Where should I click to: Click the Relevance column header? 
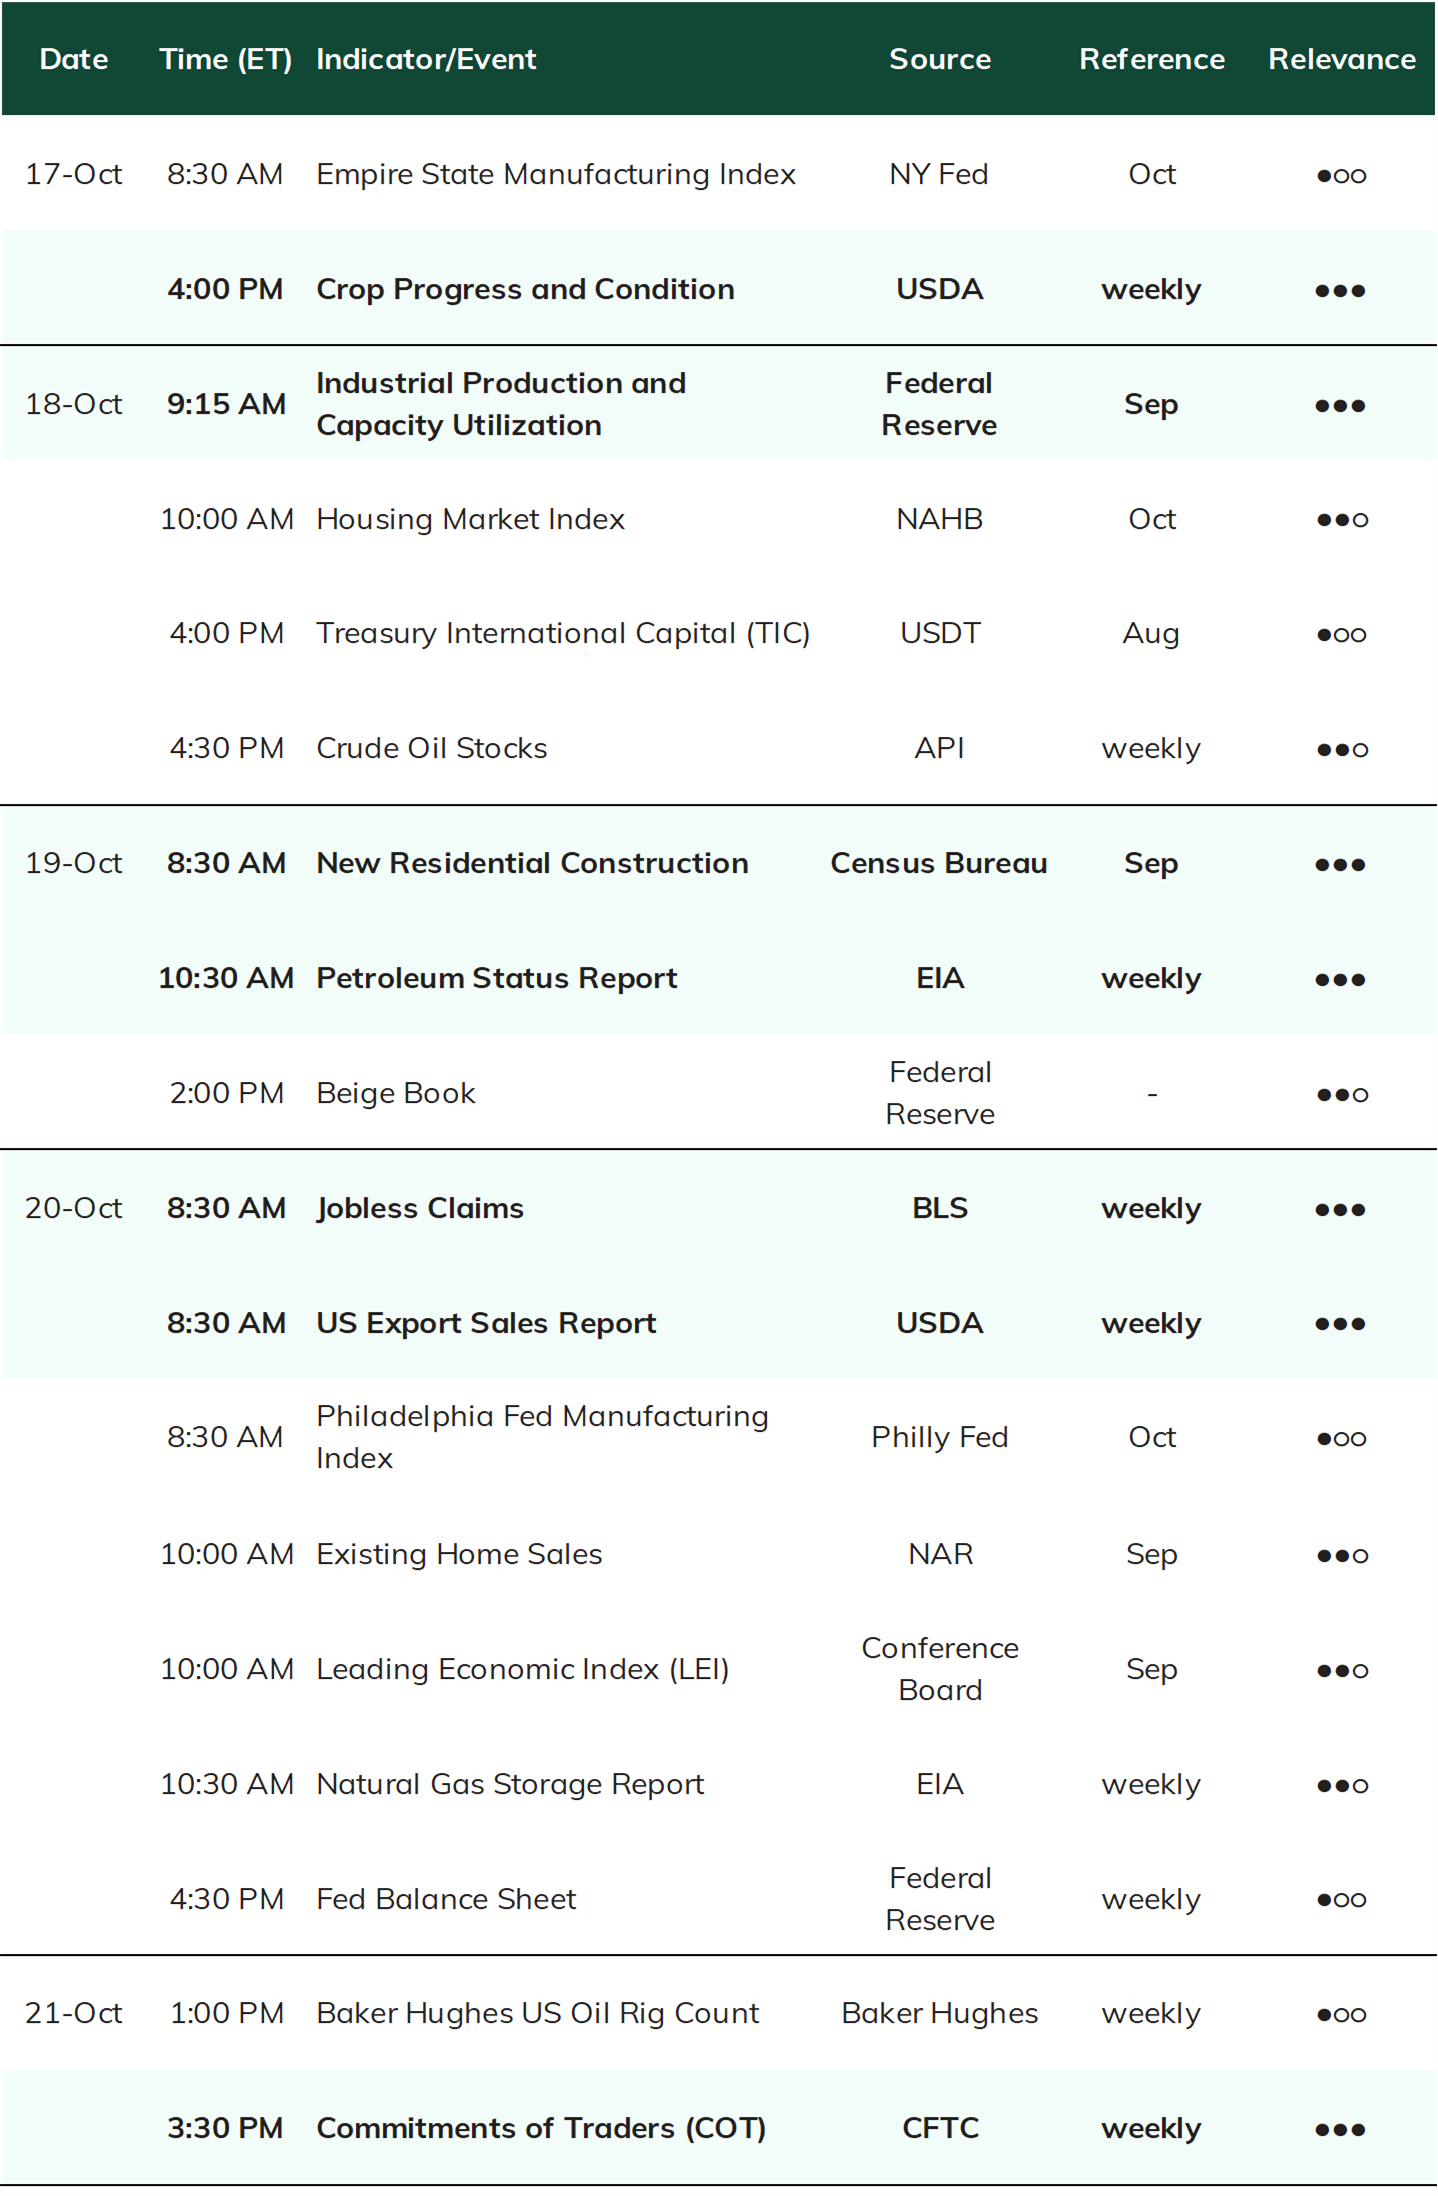(x=1341, y=59)
